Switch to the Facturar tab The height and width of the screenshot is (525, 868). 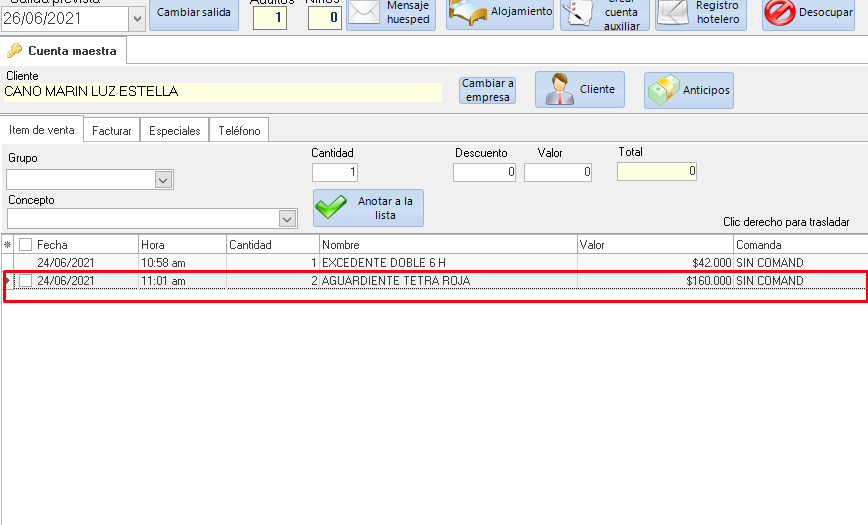(111, 131)
